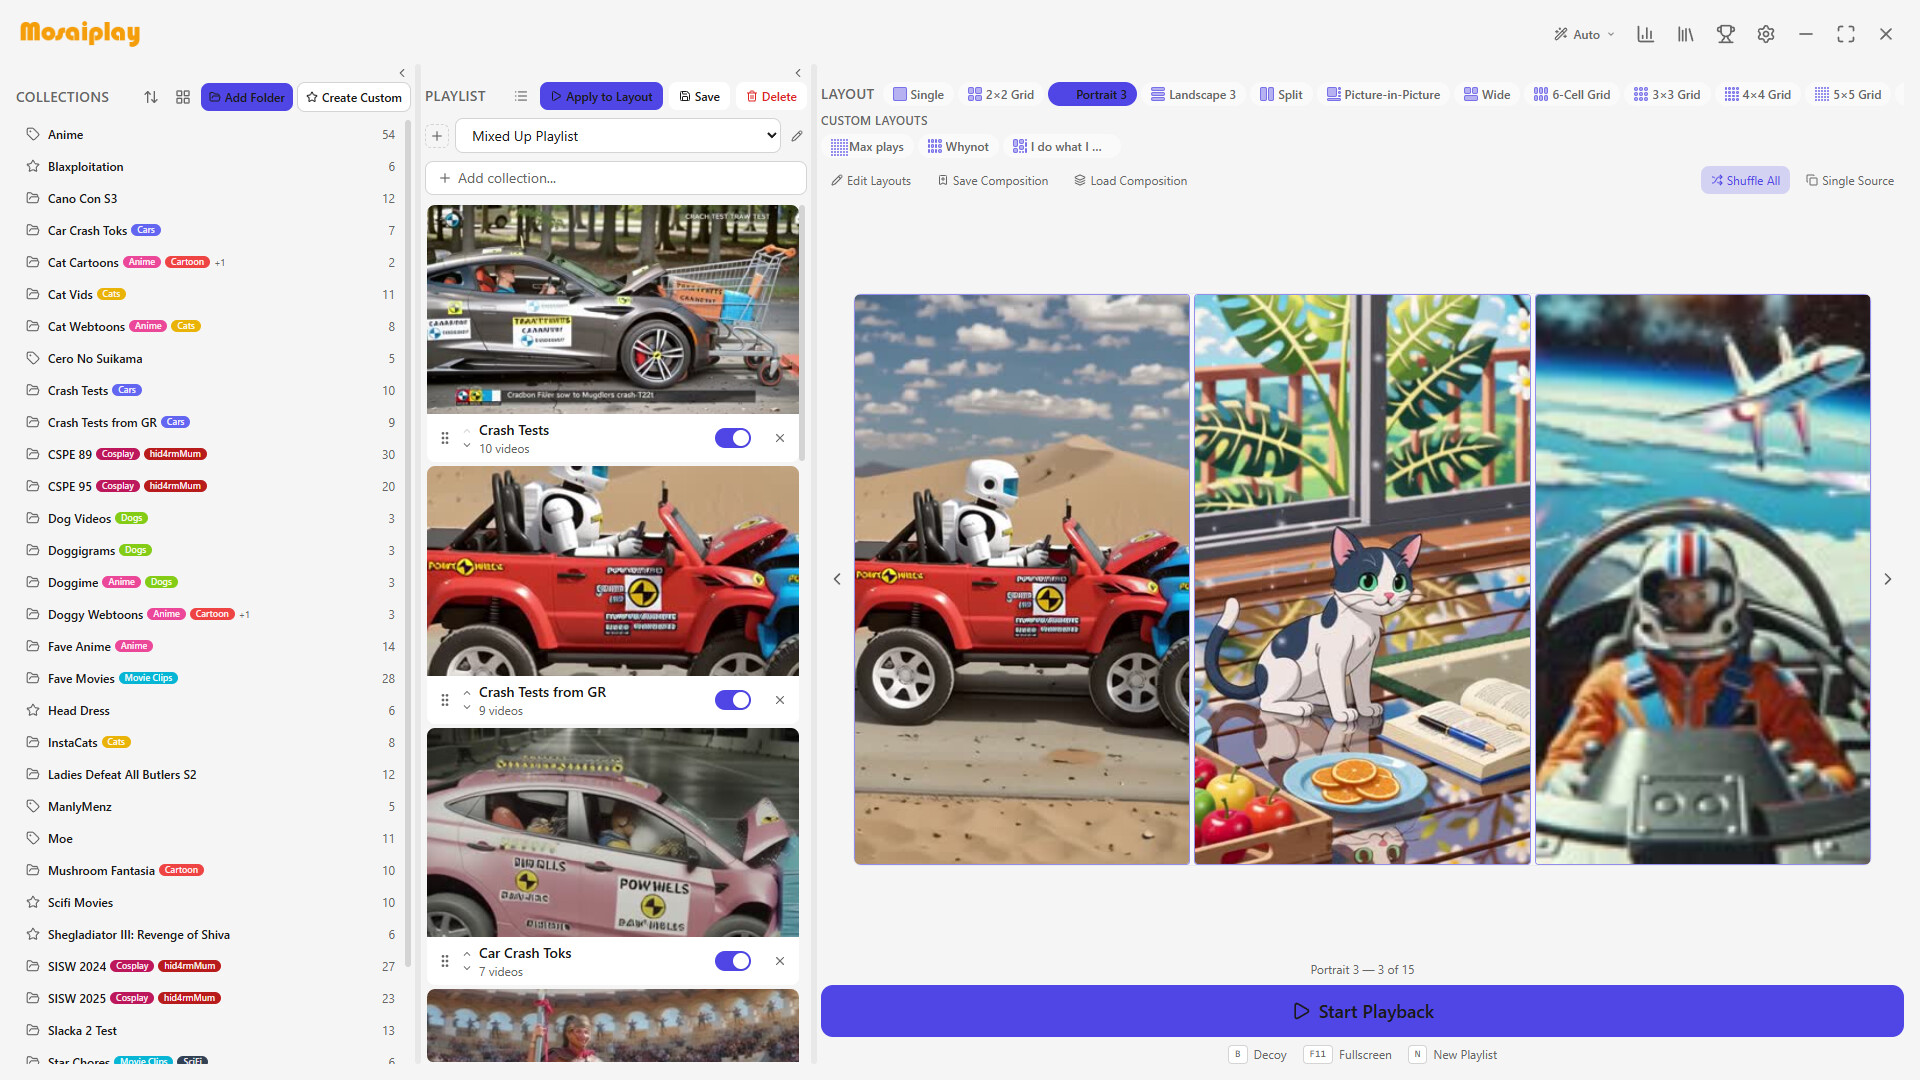Image resolution: width=1920 pixels, height=1080 pixels.
Task: Open the Mixed Up Playlist dropdown
Action: [617, 135]
